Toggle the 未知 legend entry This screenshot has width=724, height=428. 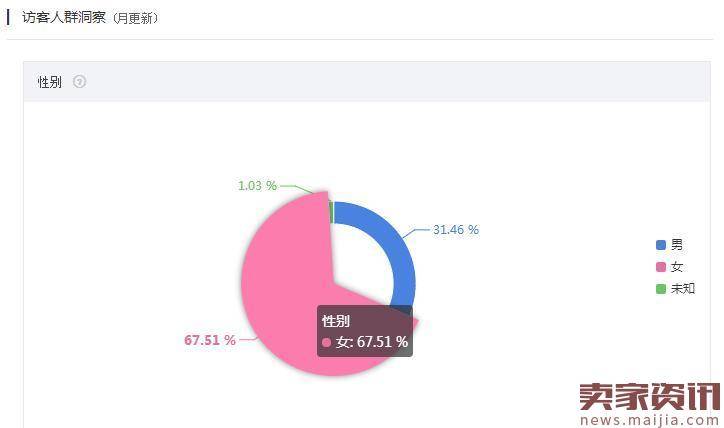pyautogui.click(x=675, y=289)
